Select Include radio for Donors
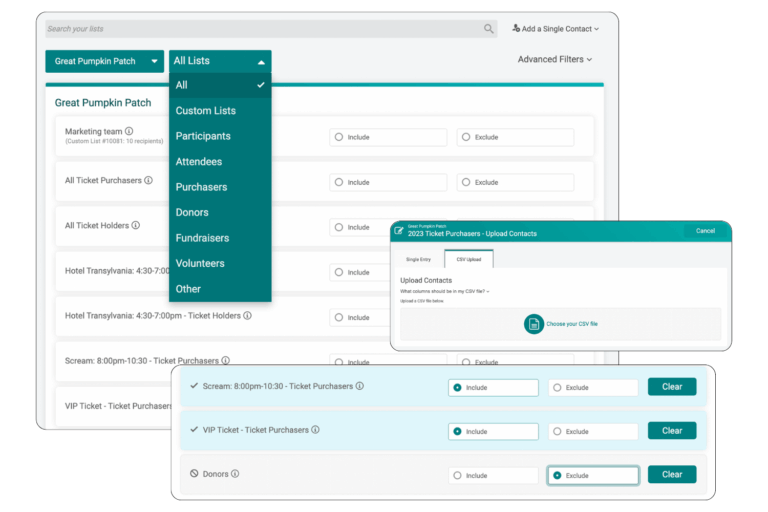768x512 pixels. pyautogui.click(x=457, y=475)
